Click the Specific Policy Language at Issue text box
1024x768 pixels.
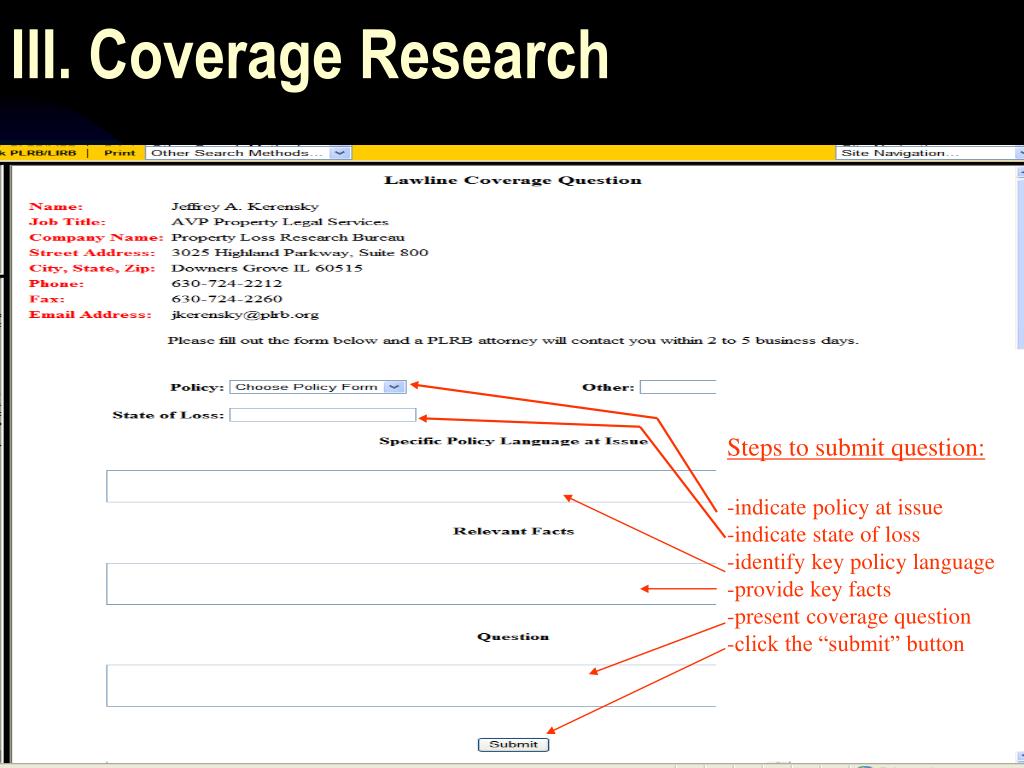point(411,486)
